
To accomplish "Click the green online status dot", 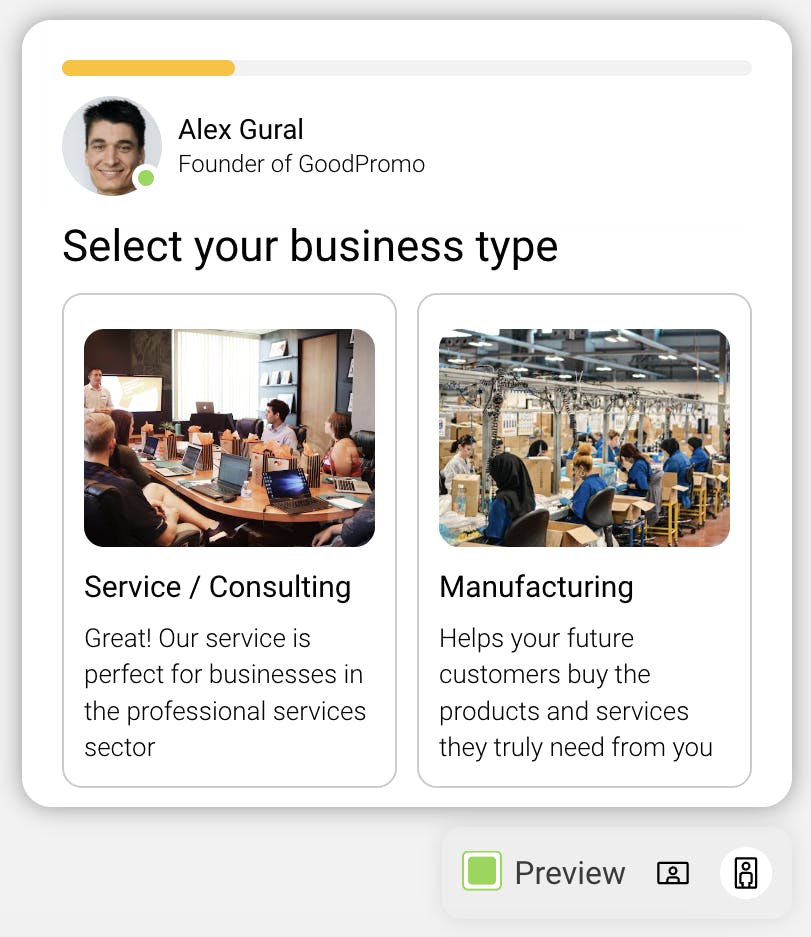I will pos(146,179).
